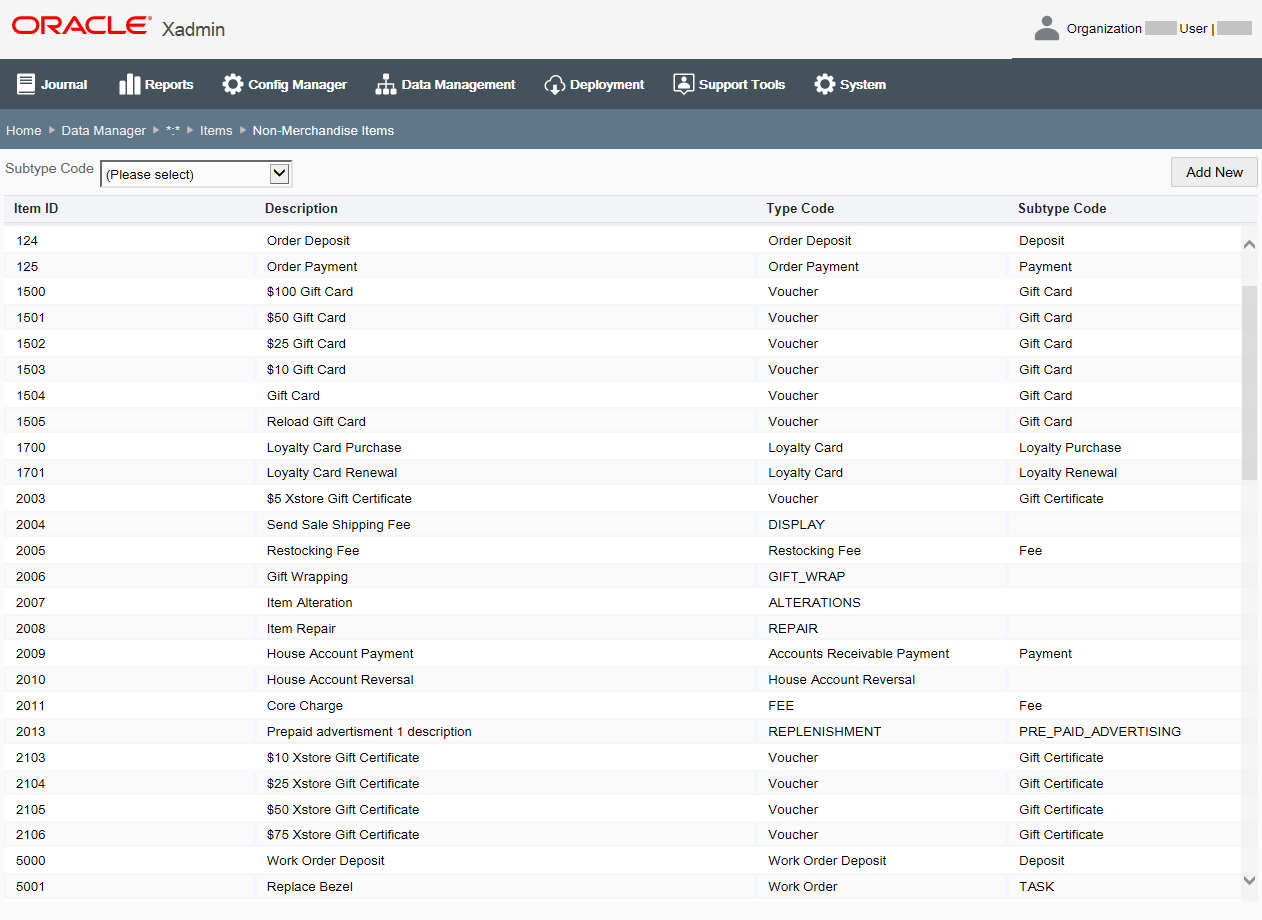The width and height of the screenshot is (1262, 920).
Task: Click the Support Tools person icon
Action: (x=683, y=84)
